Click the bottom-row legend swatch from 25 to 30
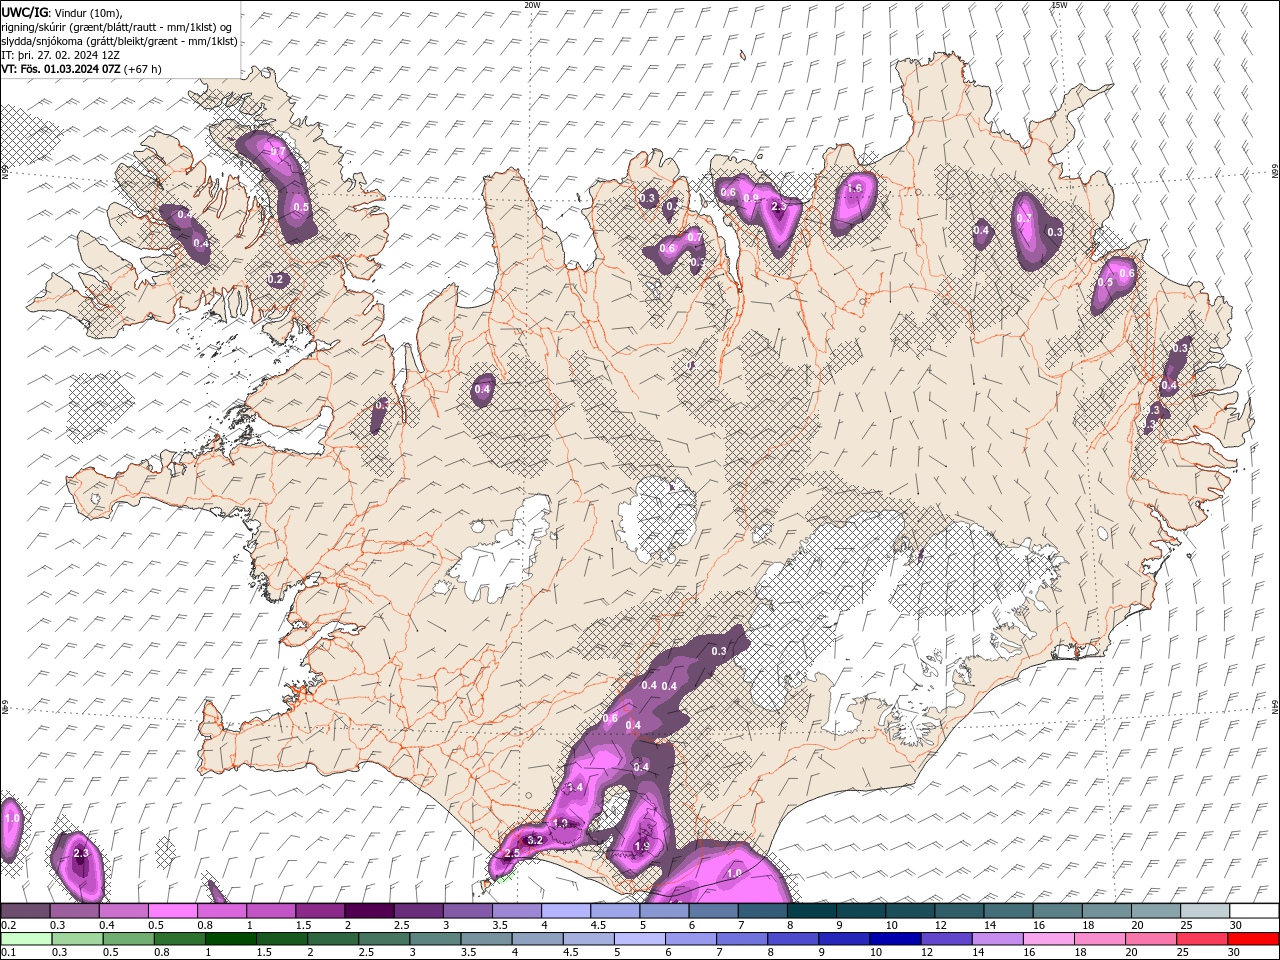Image resolution: width=1280 pixels, height=960 pixels. click(1203, 939)
